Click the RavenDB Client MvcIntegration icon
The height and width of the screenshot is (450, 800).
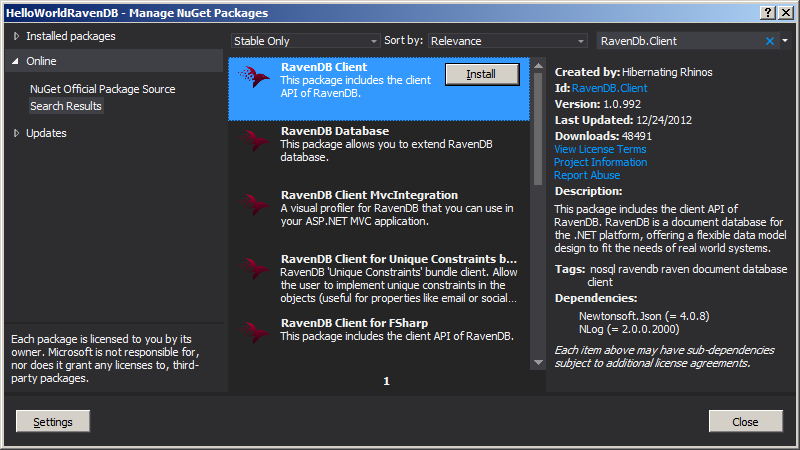click(254, 208)
